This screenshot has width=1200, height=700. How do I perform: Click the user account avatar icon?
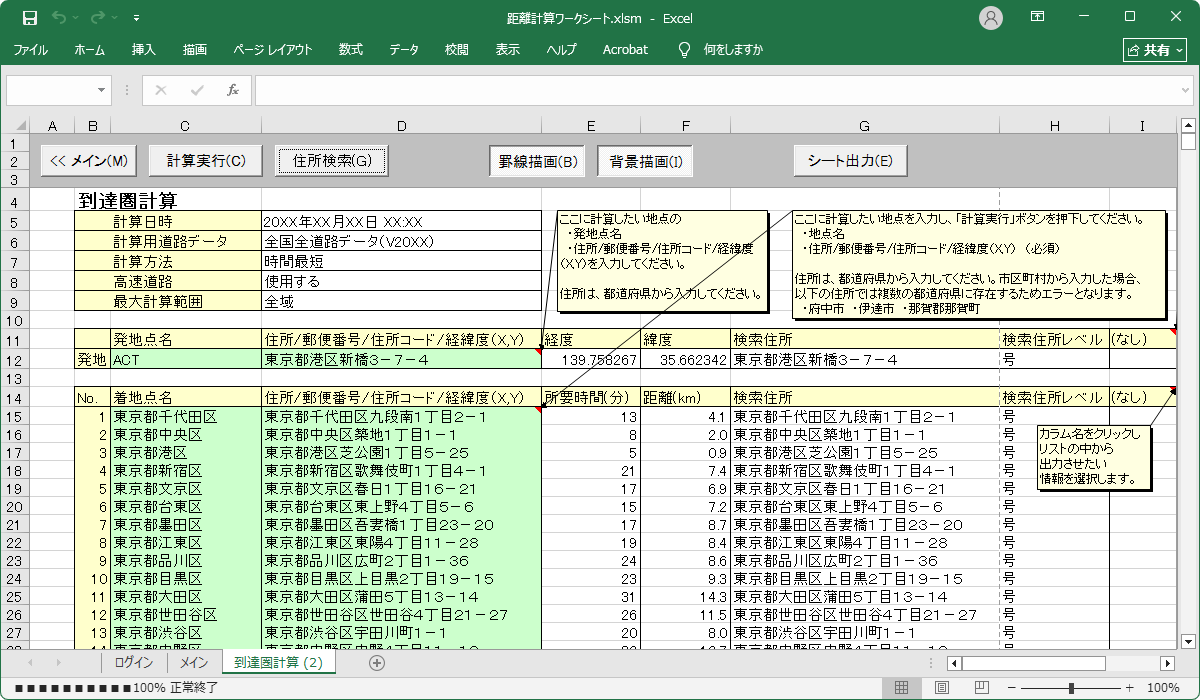click(x=991, y=17)
